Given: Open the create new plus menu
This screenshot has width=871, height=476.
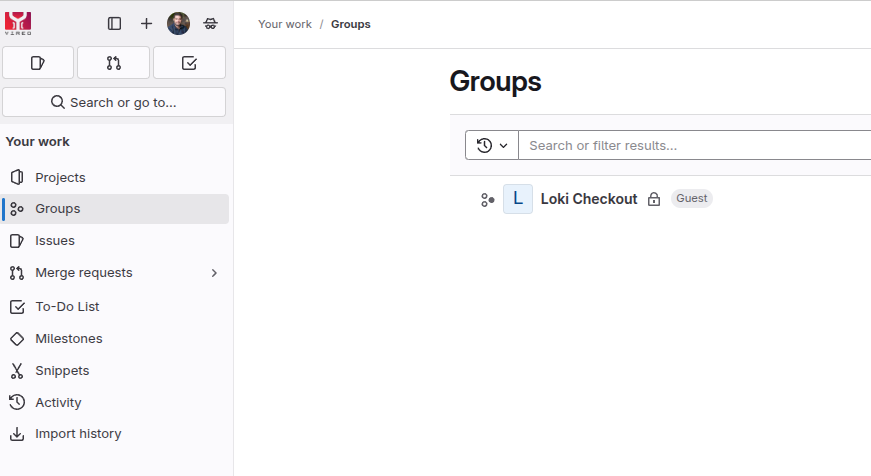Looking at the screenshot, I should [147, 23].
